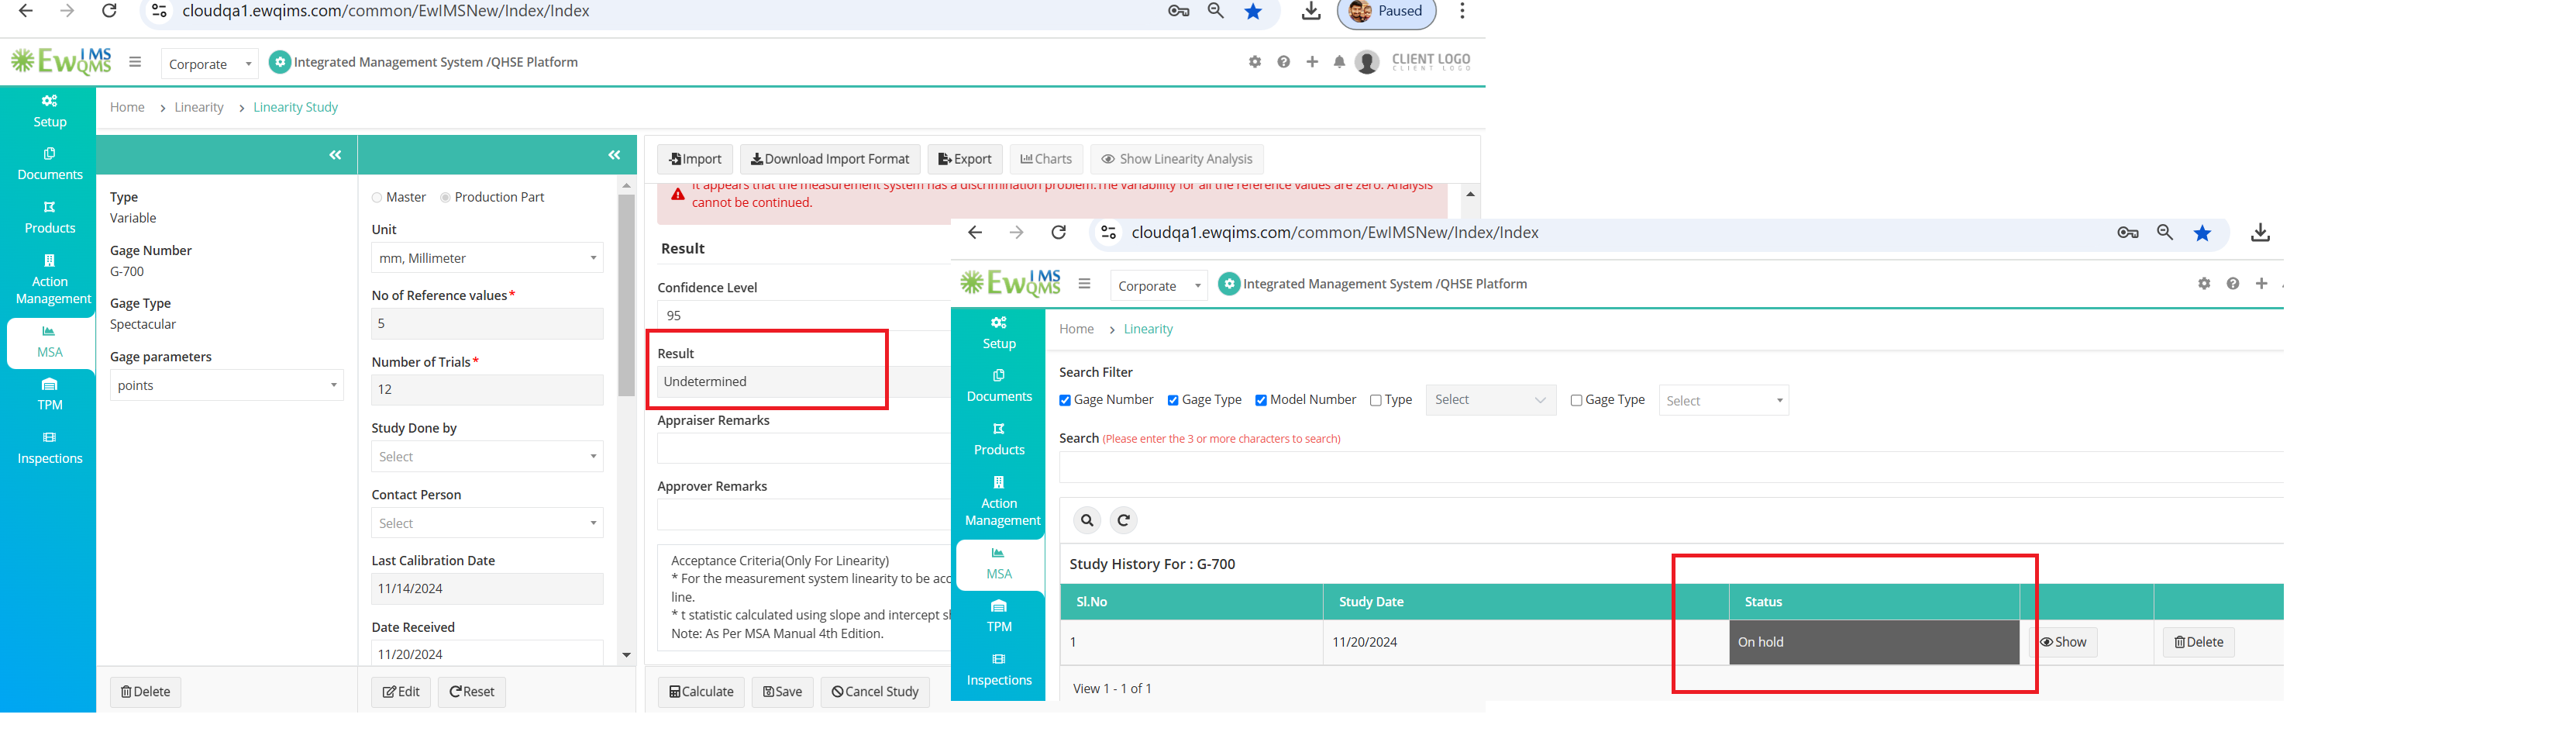Open the Type filter Select dropdown
Image resolution: width=2576 pixels, height=742 pixels.
(x=1490, y=400)
